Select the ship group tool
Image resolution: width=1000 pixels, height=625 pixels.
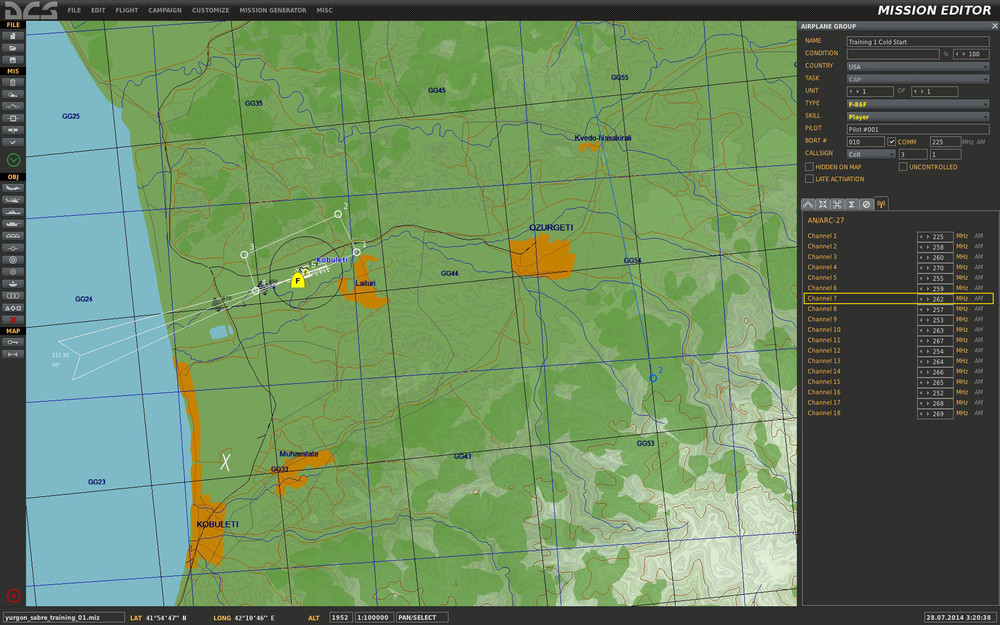[x=13, y=212]
